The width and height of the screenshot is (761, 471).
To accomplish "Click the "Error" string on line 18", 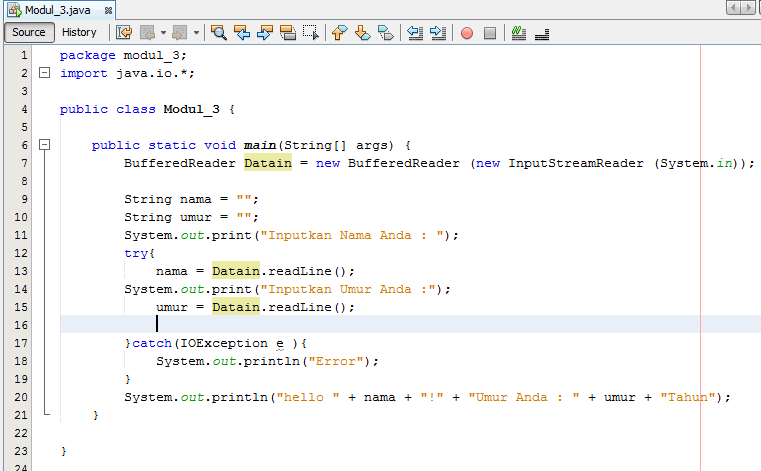I will click(x=336, y=361).
